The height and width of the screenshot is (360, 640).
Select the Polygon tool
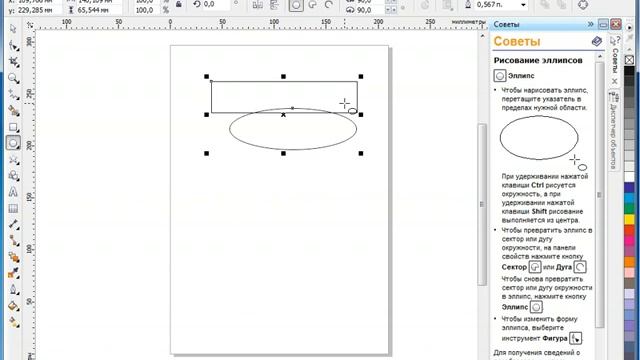click(x=13, y=160)
